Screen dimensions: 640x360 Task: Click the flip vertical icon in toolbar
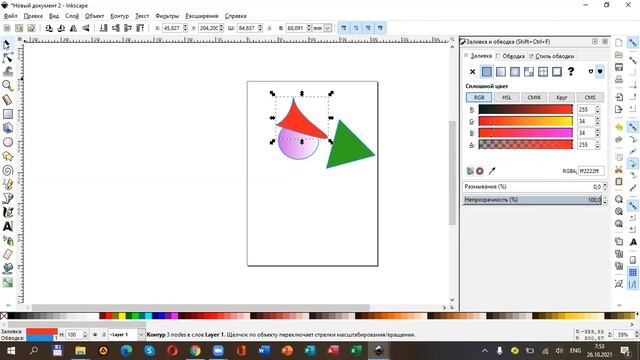tap(86, 28)
